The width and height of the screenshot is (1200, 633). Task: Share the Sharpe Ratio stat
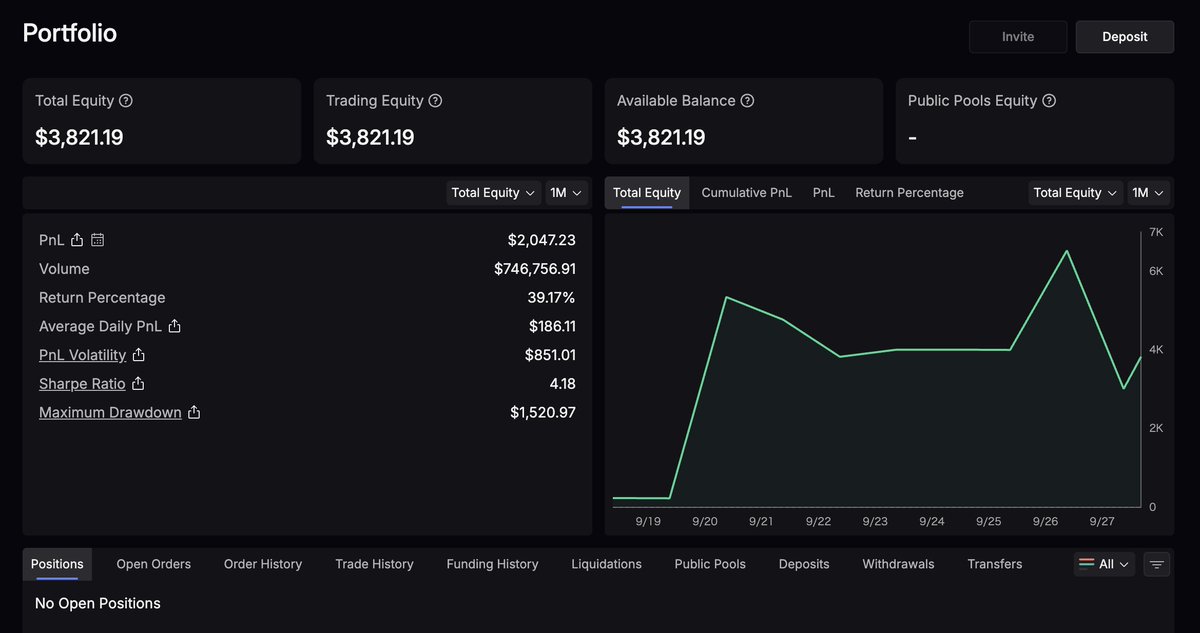[138, 384]
